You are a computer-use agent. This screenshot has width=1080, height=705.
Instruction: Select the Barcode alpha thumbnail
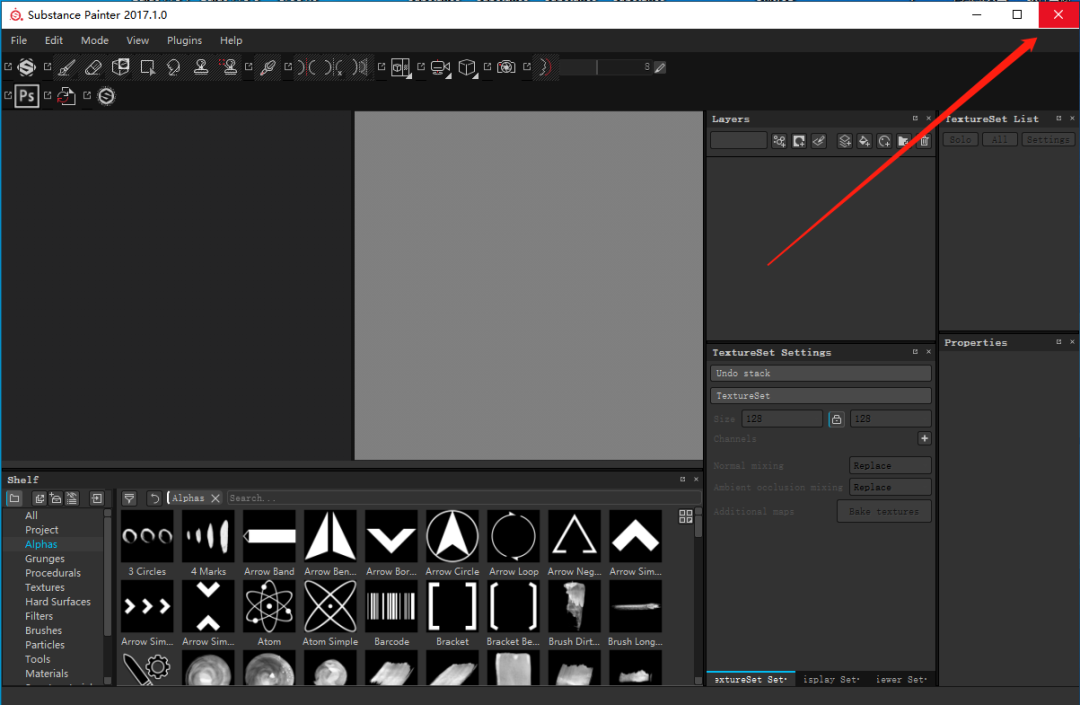pos(391,606)
